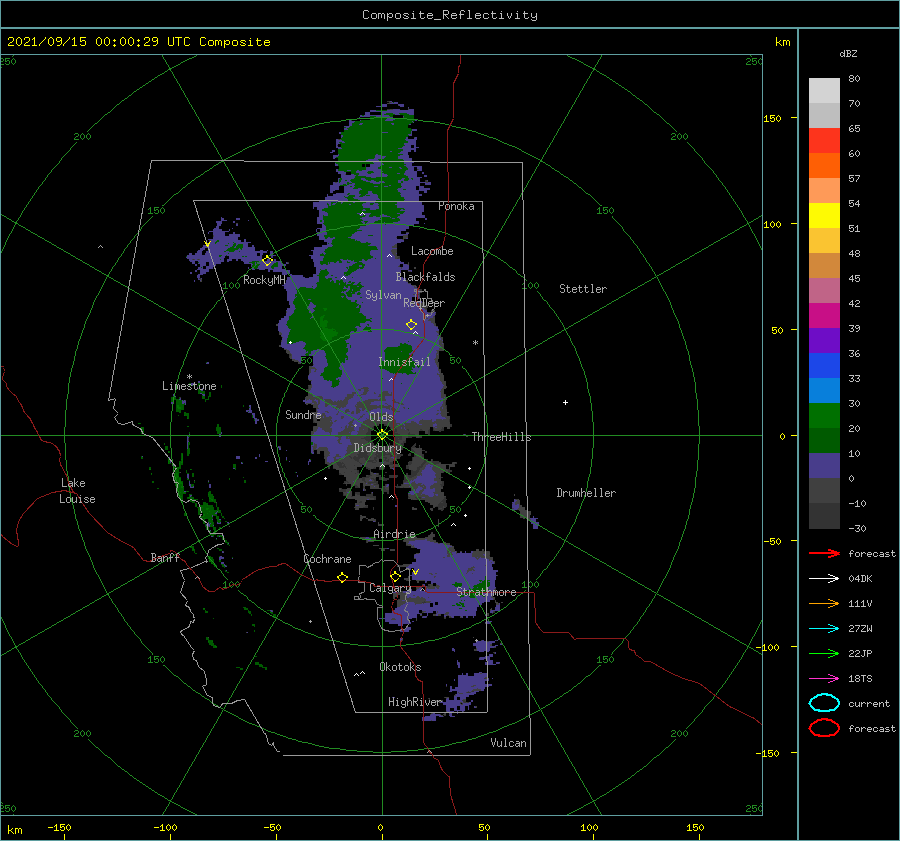Click the asterisk marker near Limestone

[189, 377]
